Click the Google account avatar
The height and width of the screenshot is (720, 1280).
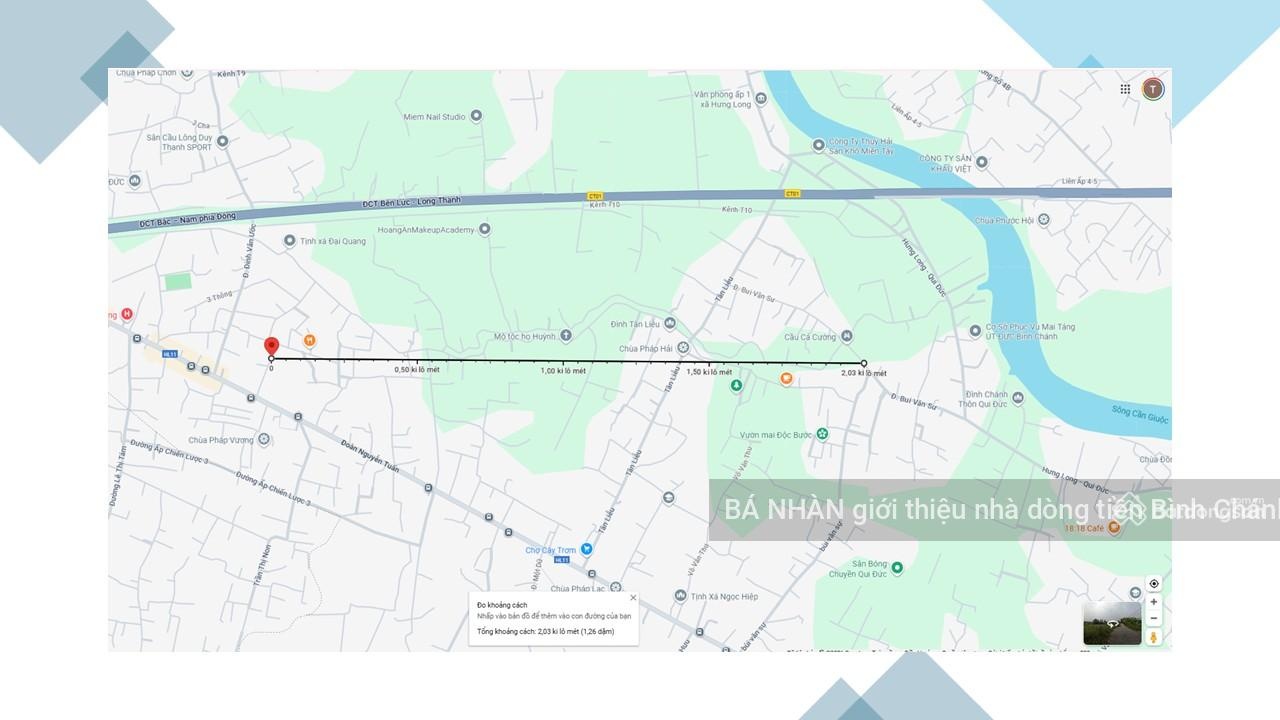click(x=1153, y=89)
